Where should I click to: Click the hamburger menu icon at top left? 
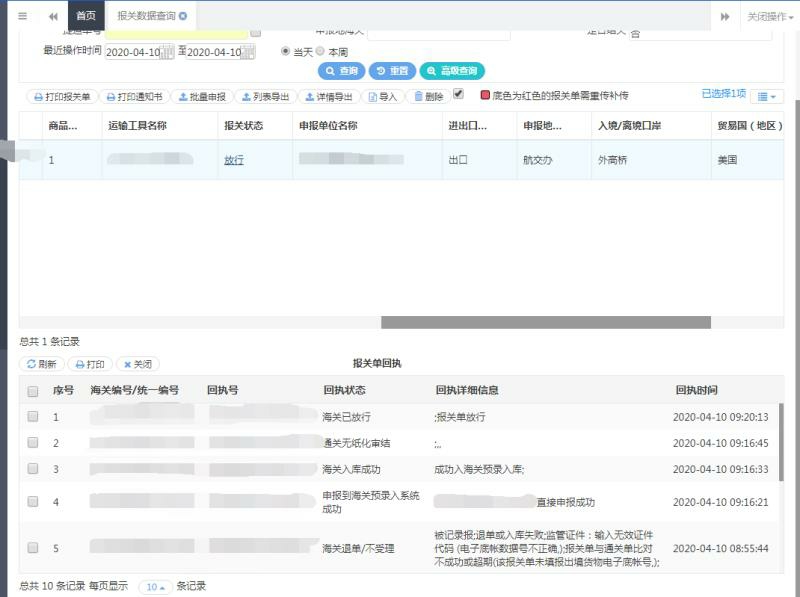coord(22,16)
